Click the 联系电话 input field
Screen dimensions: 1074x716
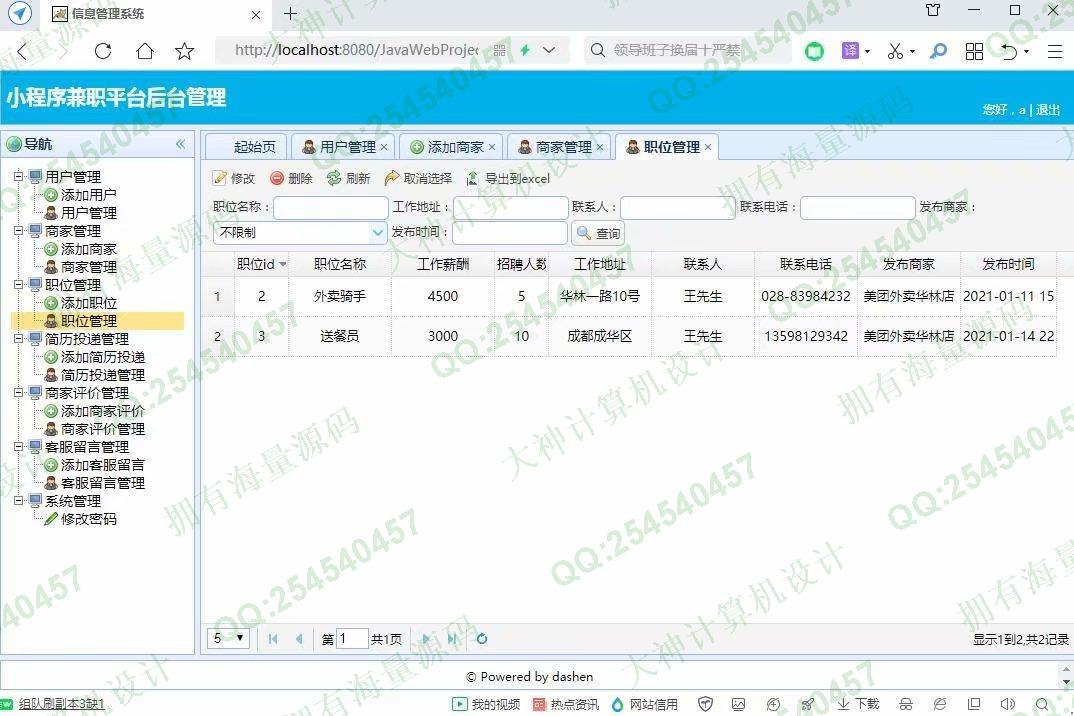[x=858, y=208]
